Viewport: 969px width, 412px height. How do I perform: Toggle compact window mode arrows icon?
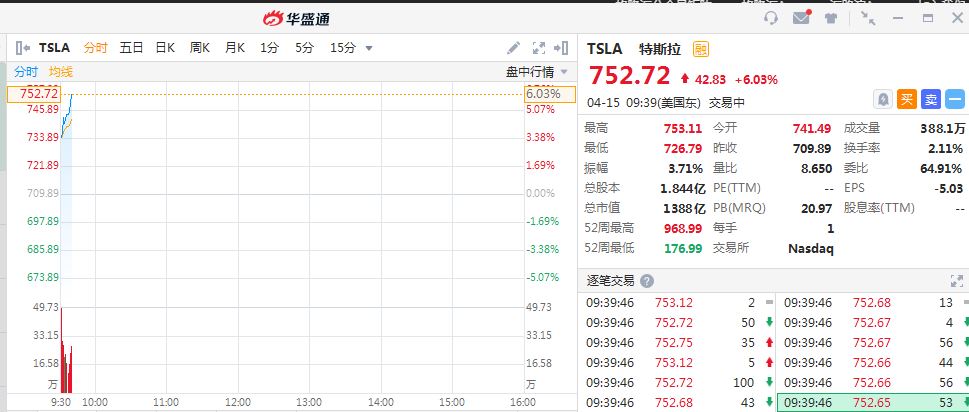click(x=867, y=18)
